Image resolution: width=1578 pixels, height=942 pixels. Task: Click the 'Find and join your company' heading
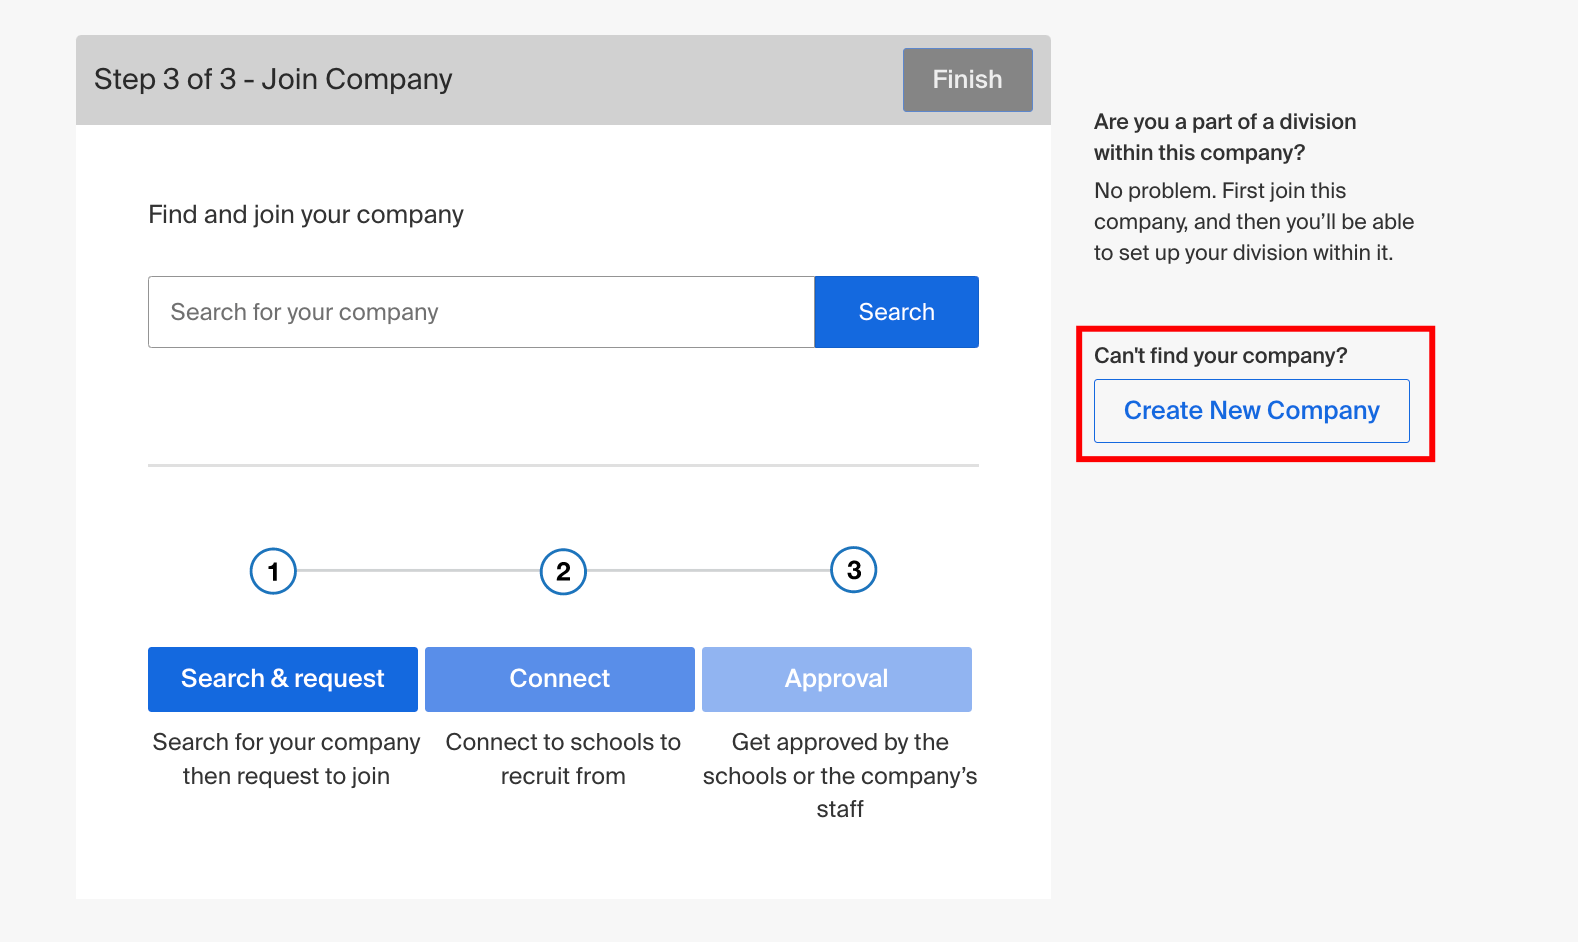point(306,215)
